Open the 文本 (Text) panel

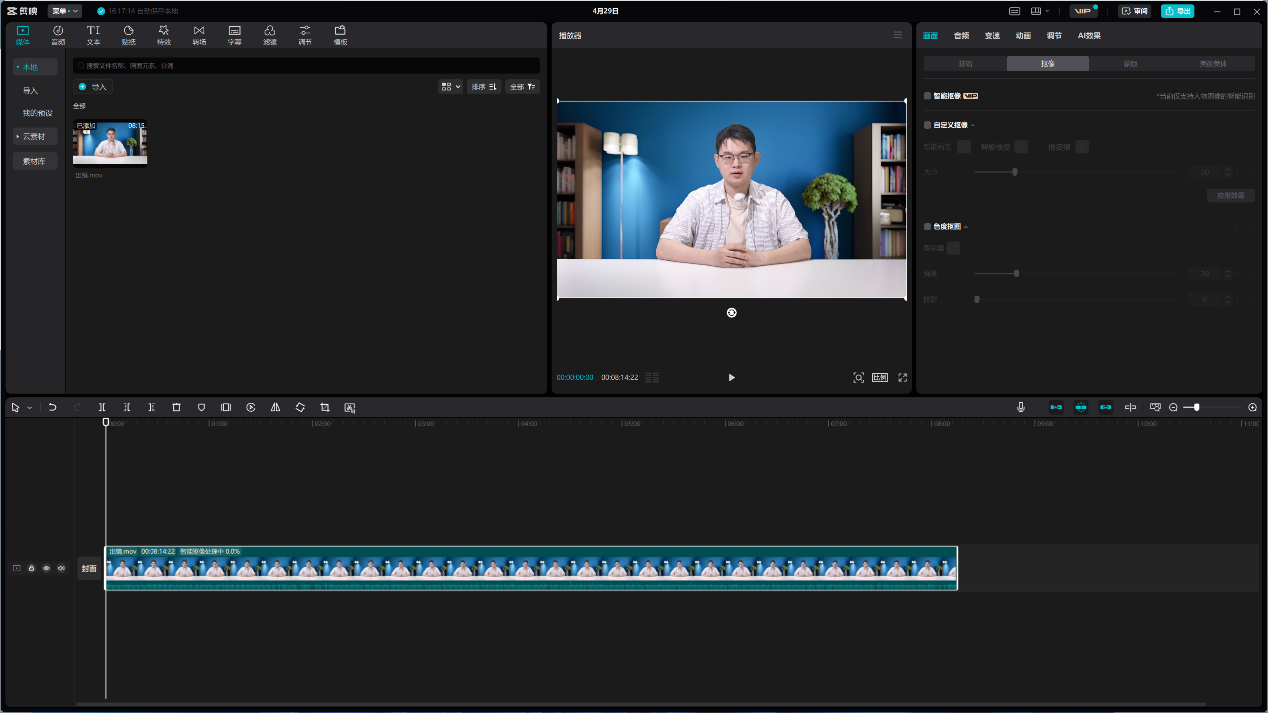pyautogui.click(x=93, y=35)
